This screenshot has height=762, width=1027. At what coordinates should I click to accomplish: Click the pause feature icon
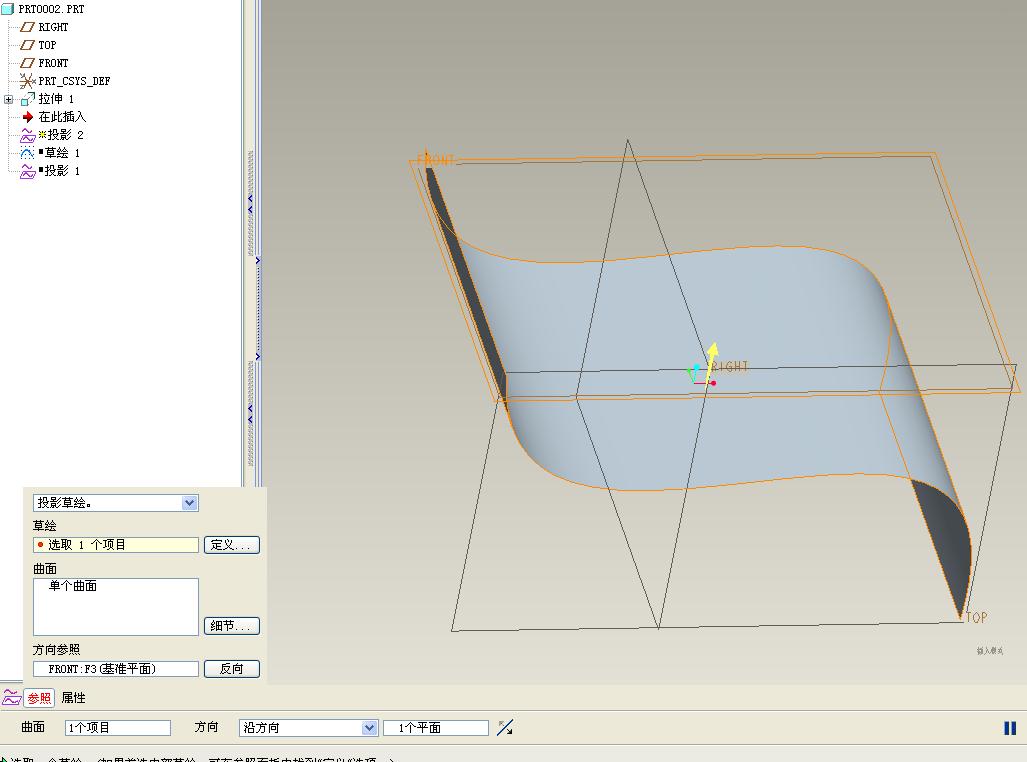click(x=1010, y=728)
